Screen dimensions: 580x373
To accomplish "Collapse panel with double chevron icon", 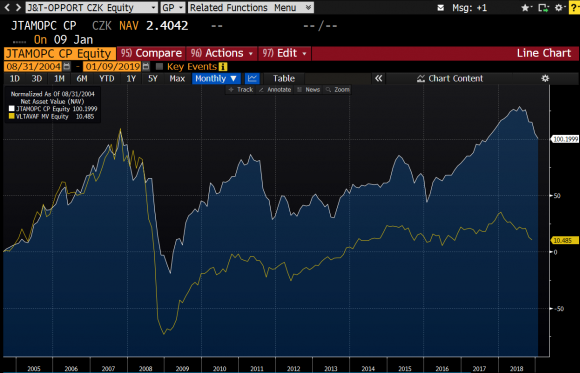I will pyautogui.click(x=378, y=78).
